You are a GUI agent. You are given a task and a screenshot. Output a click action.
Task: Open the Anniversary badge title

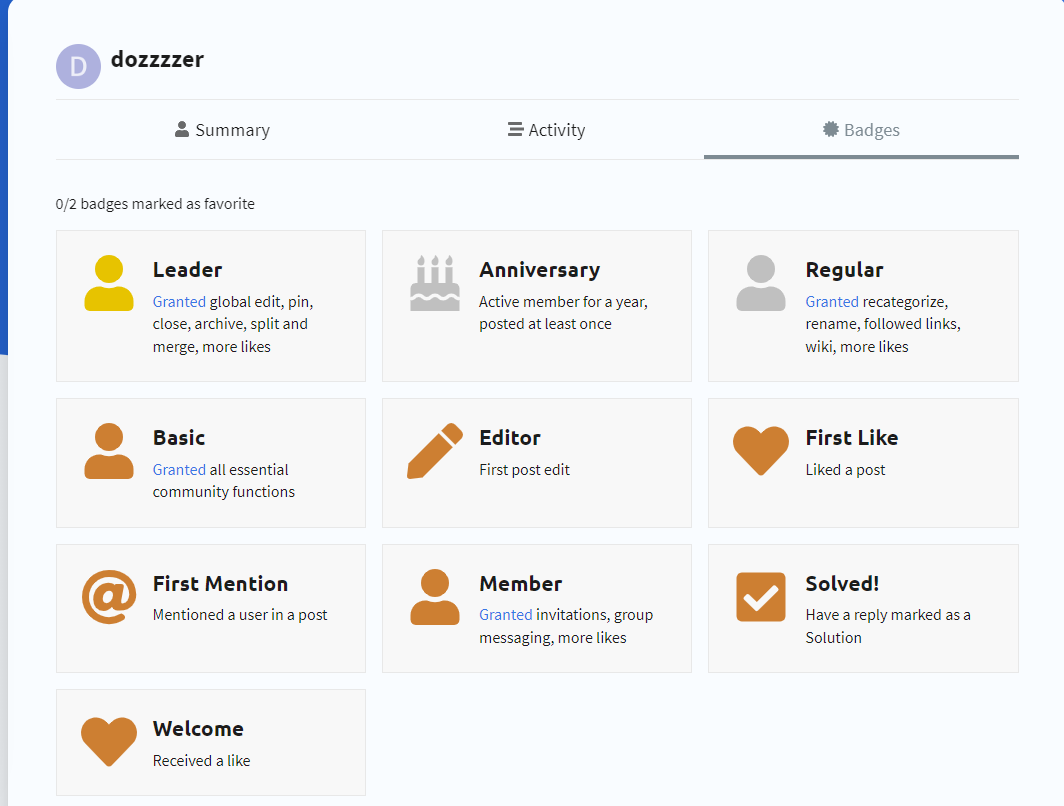pos(539,270)
